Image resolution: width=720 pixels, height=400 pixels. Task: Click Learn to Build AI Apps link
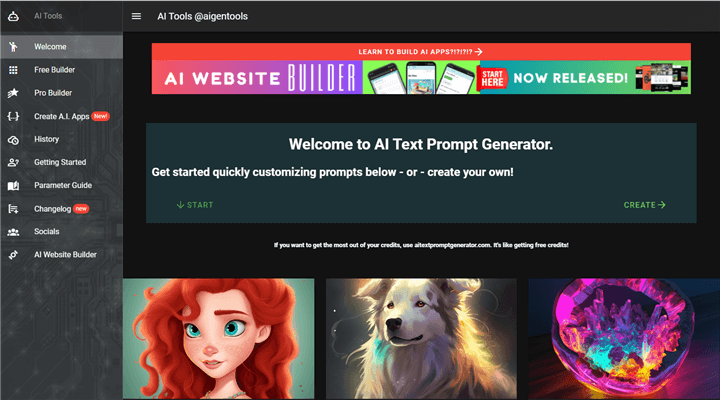[x=421, y=52]
